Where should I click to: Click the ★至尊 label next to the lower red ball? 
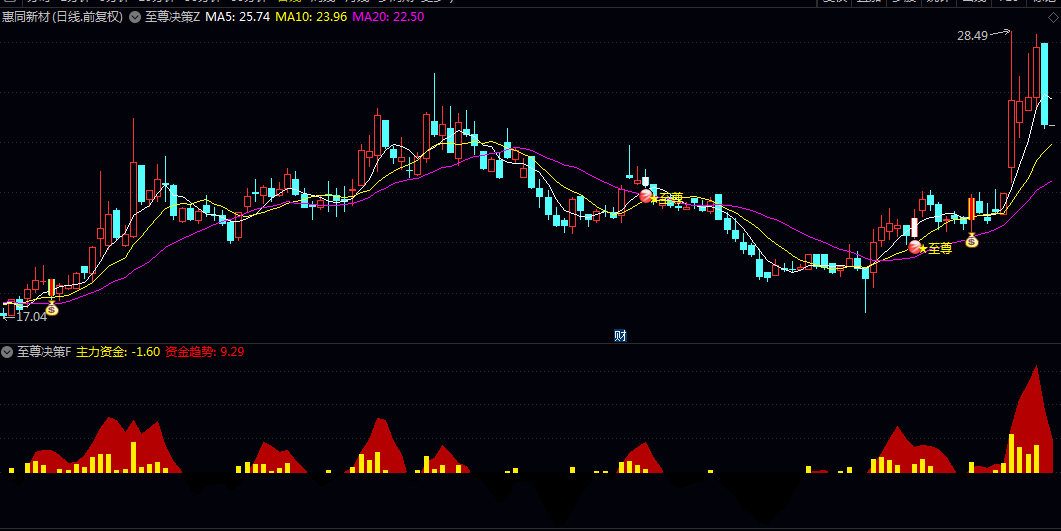click(x=936, y=249)
